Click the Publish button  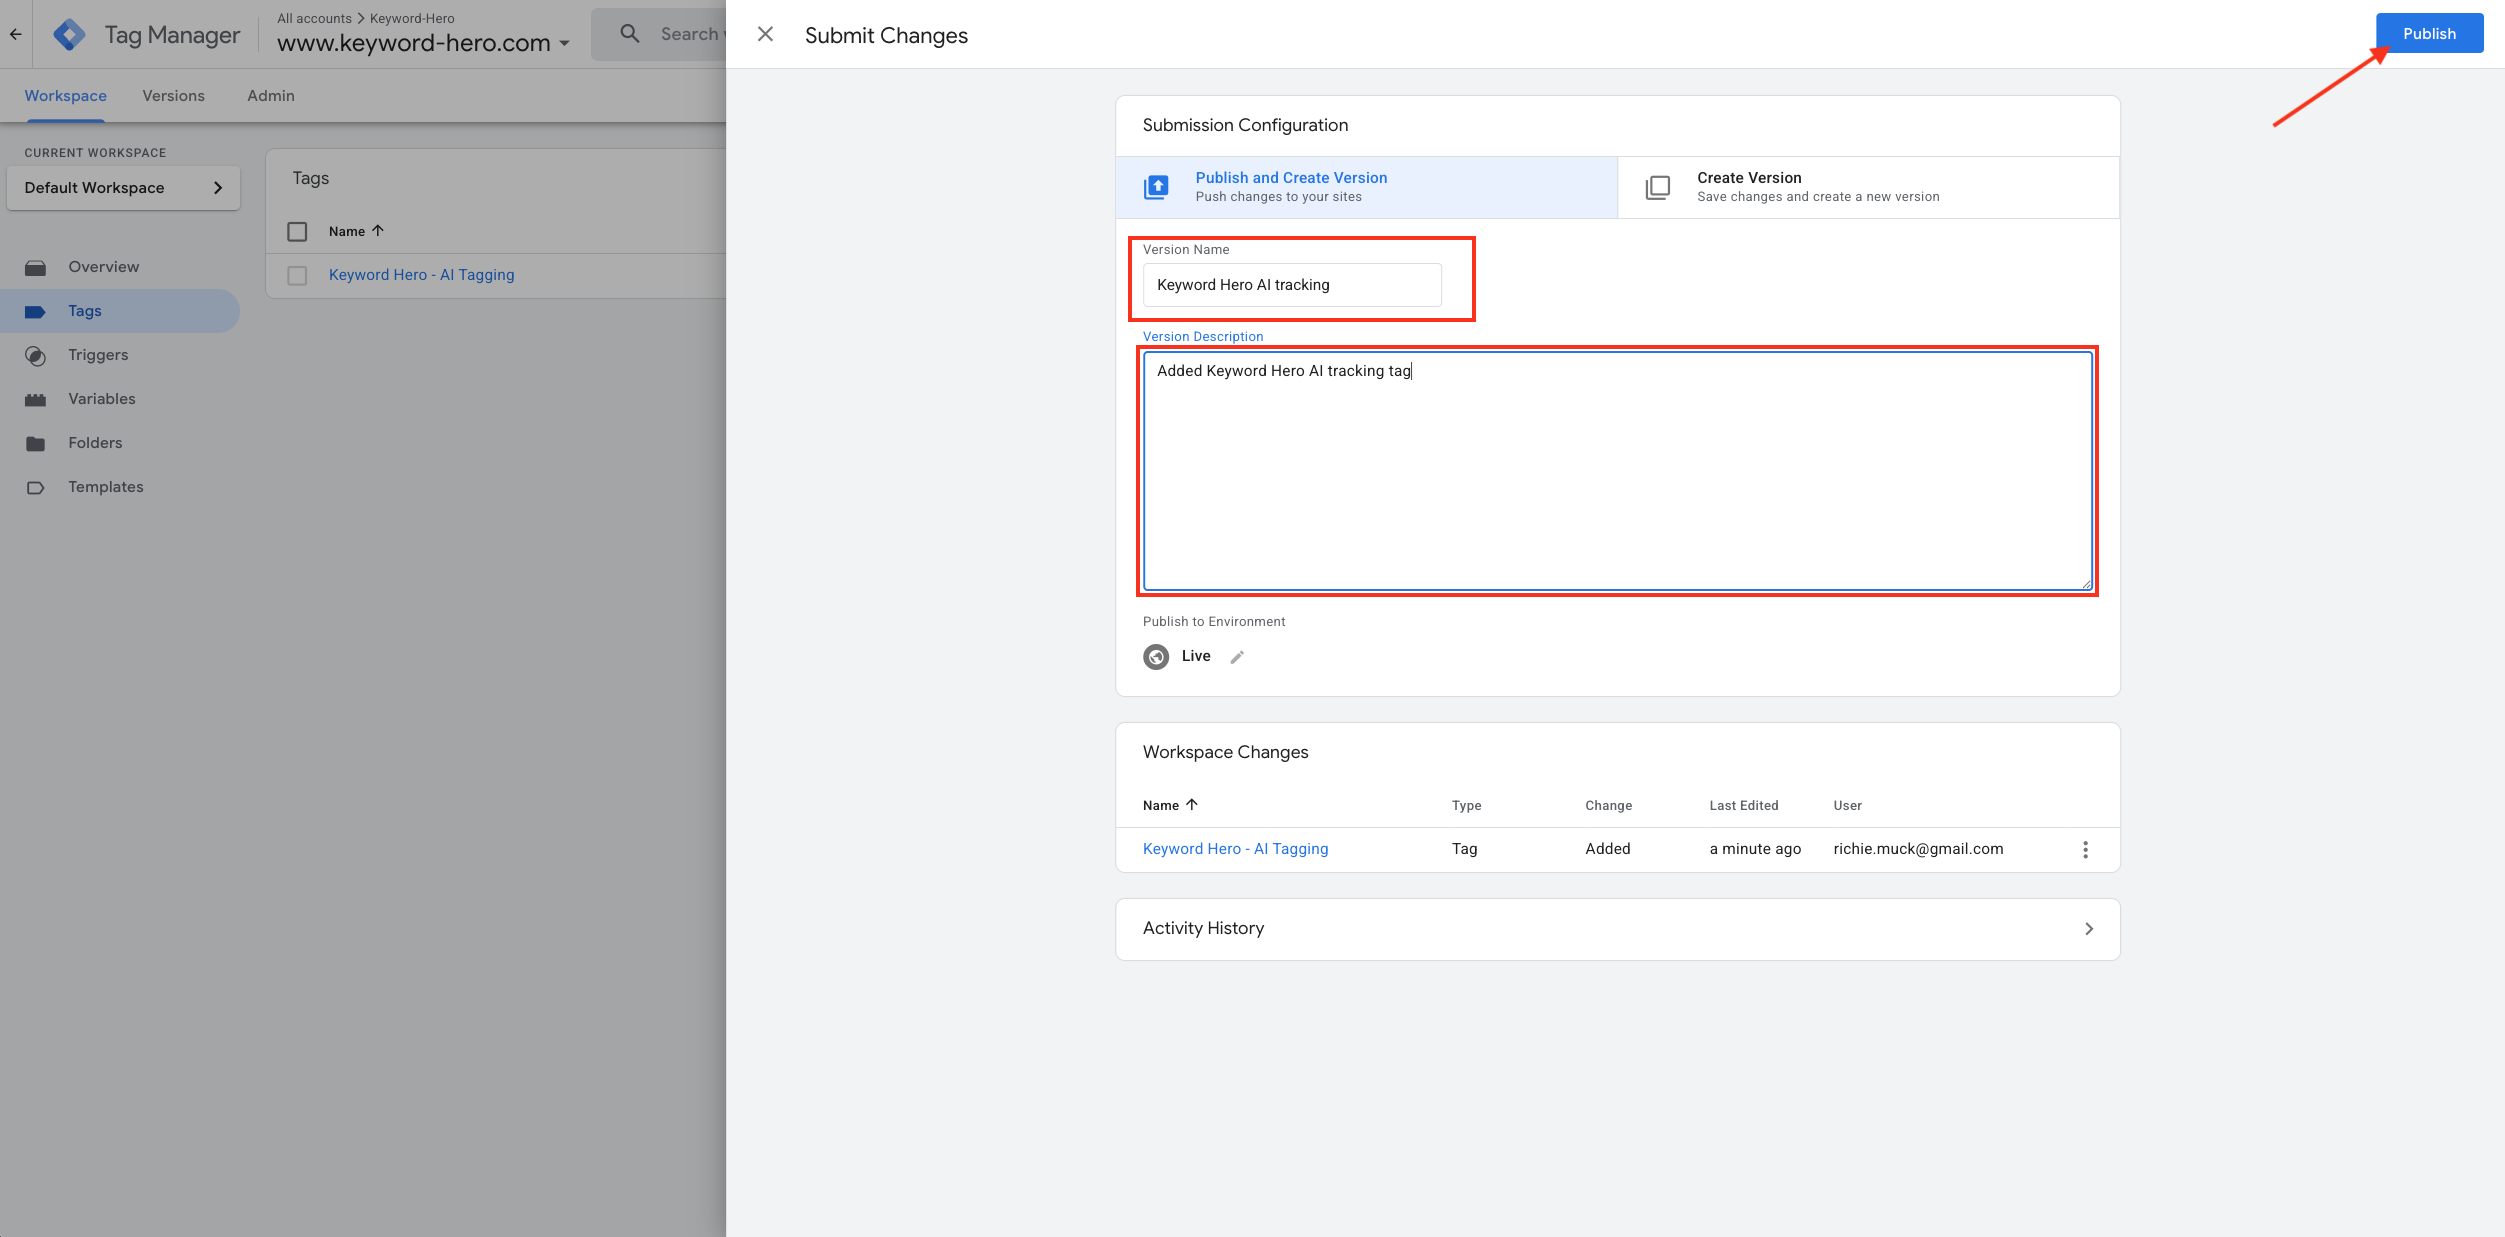coord(2429,34)
